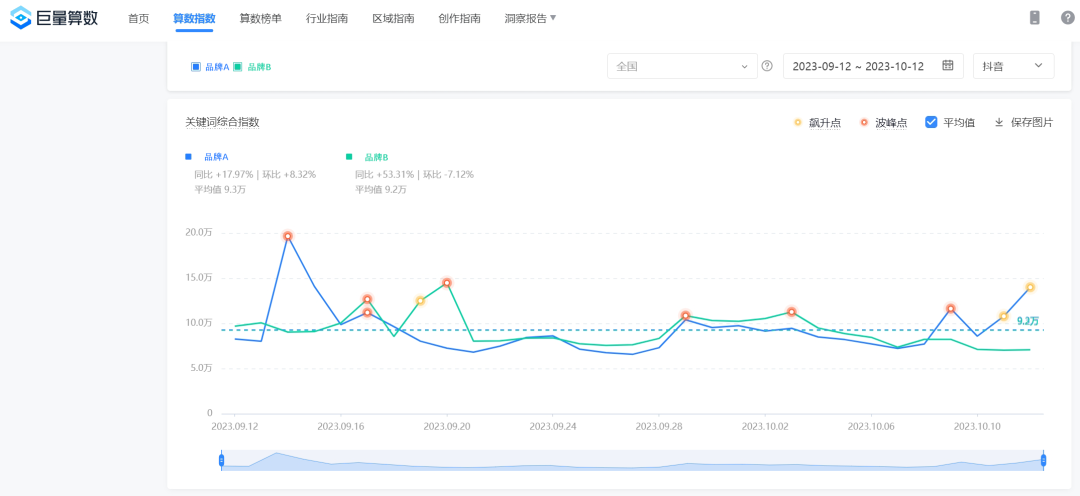Click the 巨量算数 logo

pyautogui.click(x=54, y=18)
